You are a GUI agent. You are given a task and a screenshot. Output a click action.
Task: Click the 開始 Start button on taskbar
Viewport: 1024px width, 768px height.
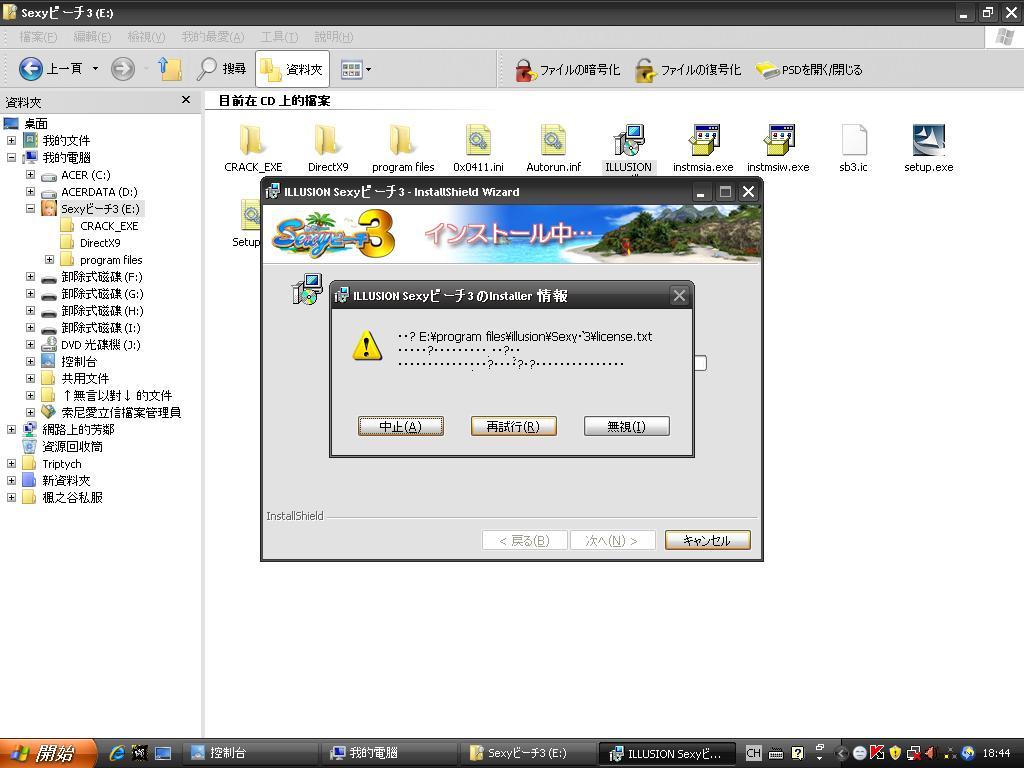(47, 753)
